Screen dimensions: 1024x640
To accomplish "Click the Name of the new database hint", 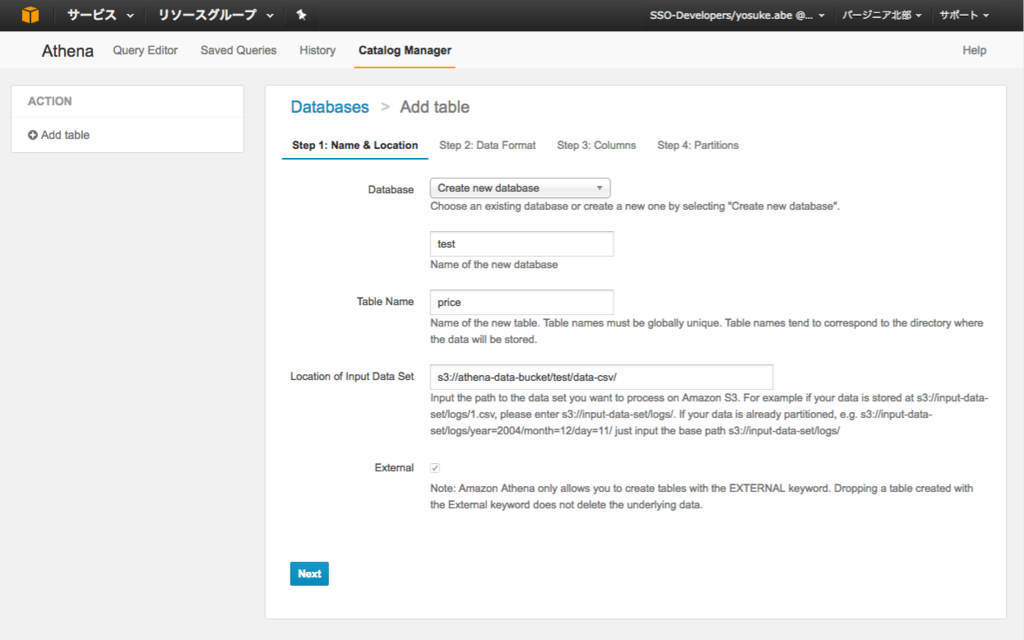I will click(x=494, y=264).
